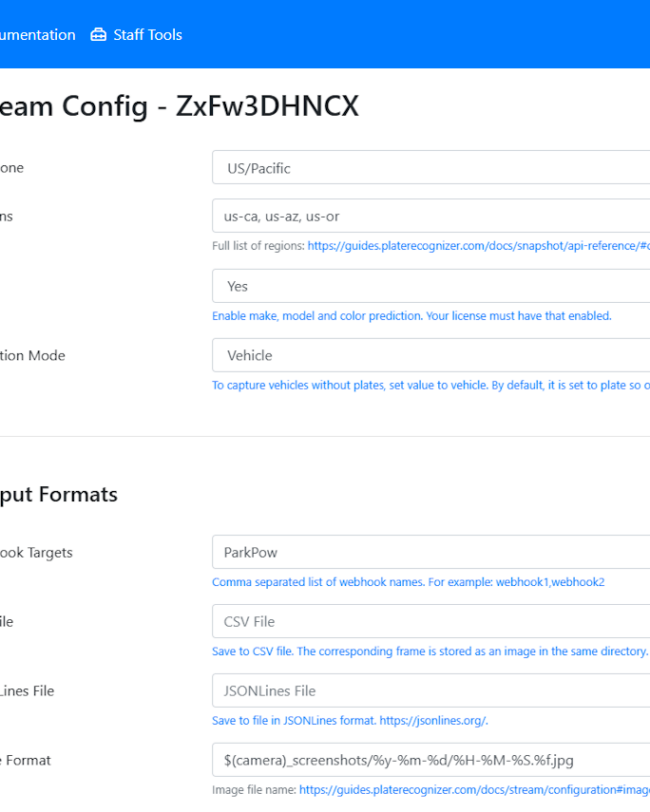Click the Stream Config ZxFw3DHNCX heading
The width and height of the screenshot is (650, 812).
pos(179,106)
